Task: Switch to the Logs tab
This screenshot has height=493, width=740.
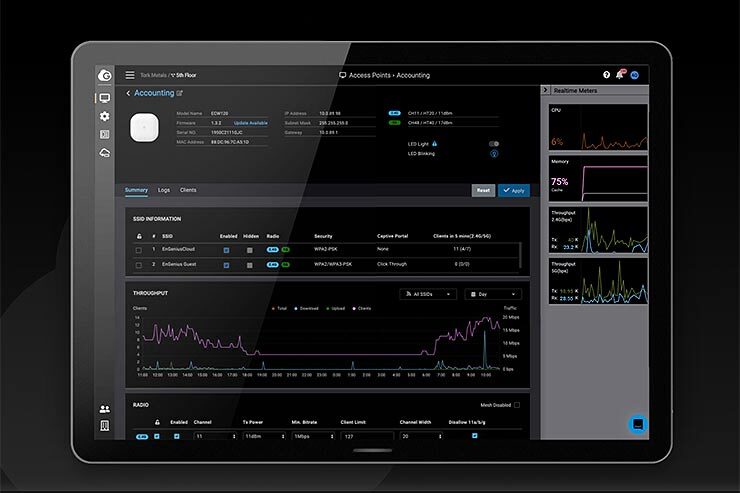Action: point(164,189)
